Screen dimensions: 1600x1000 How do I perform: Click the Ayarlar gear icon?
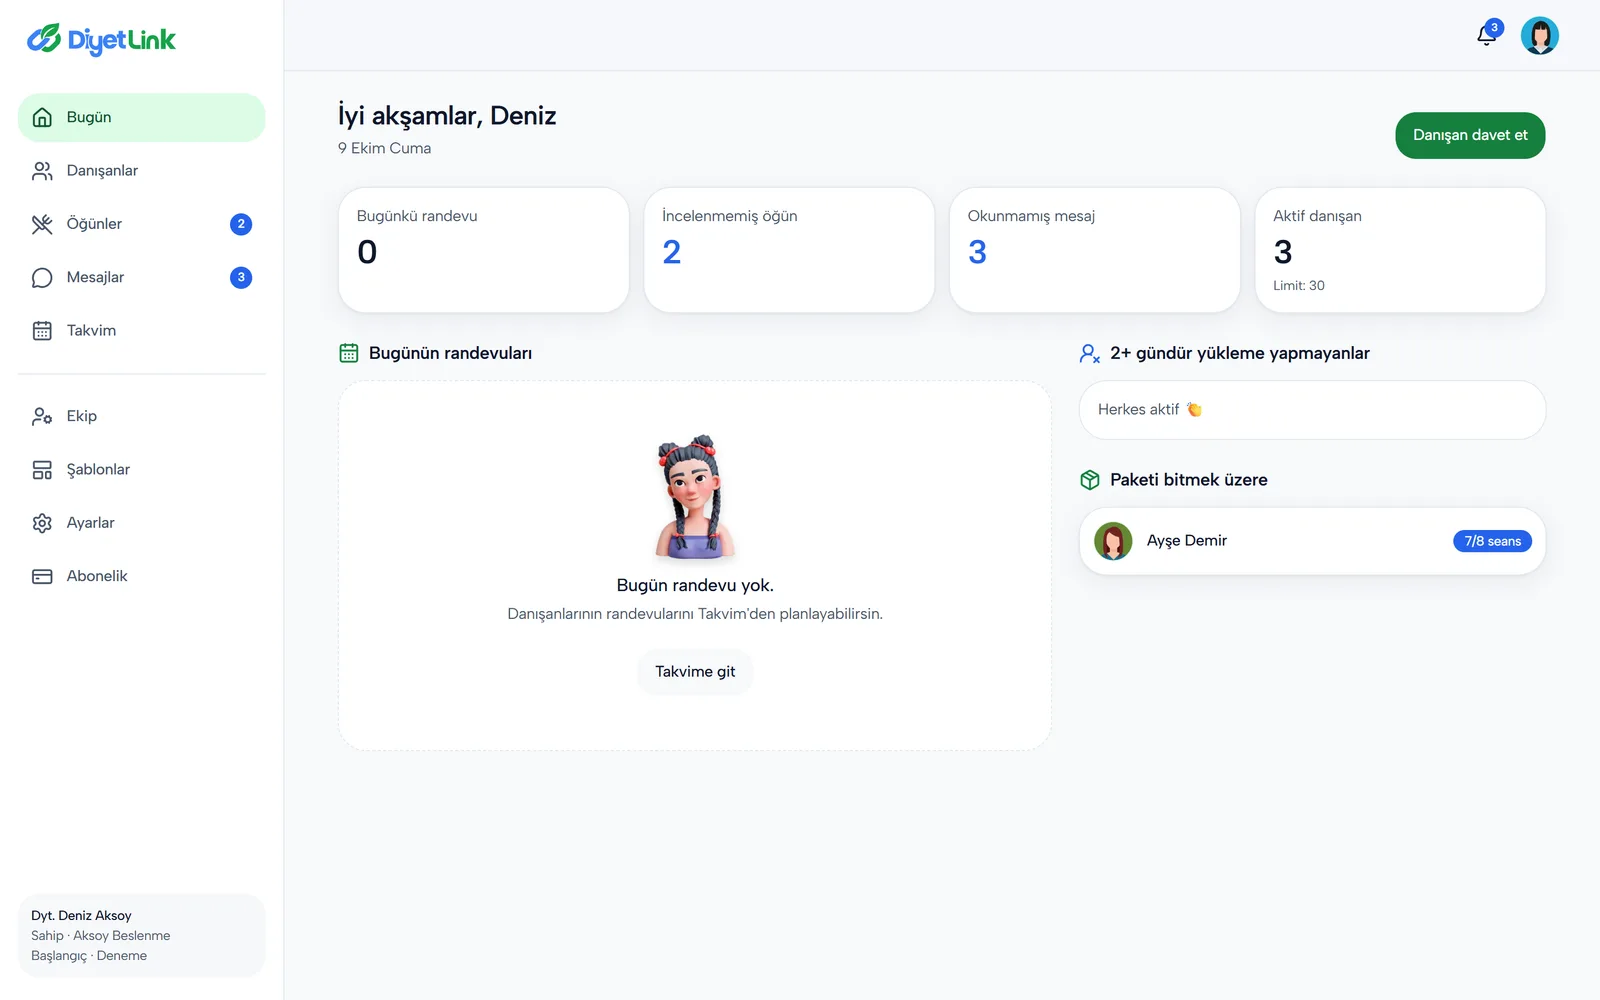pyautogui.click(x=42, y=523)
